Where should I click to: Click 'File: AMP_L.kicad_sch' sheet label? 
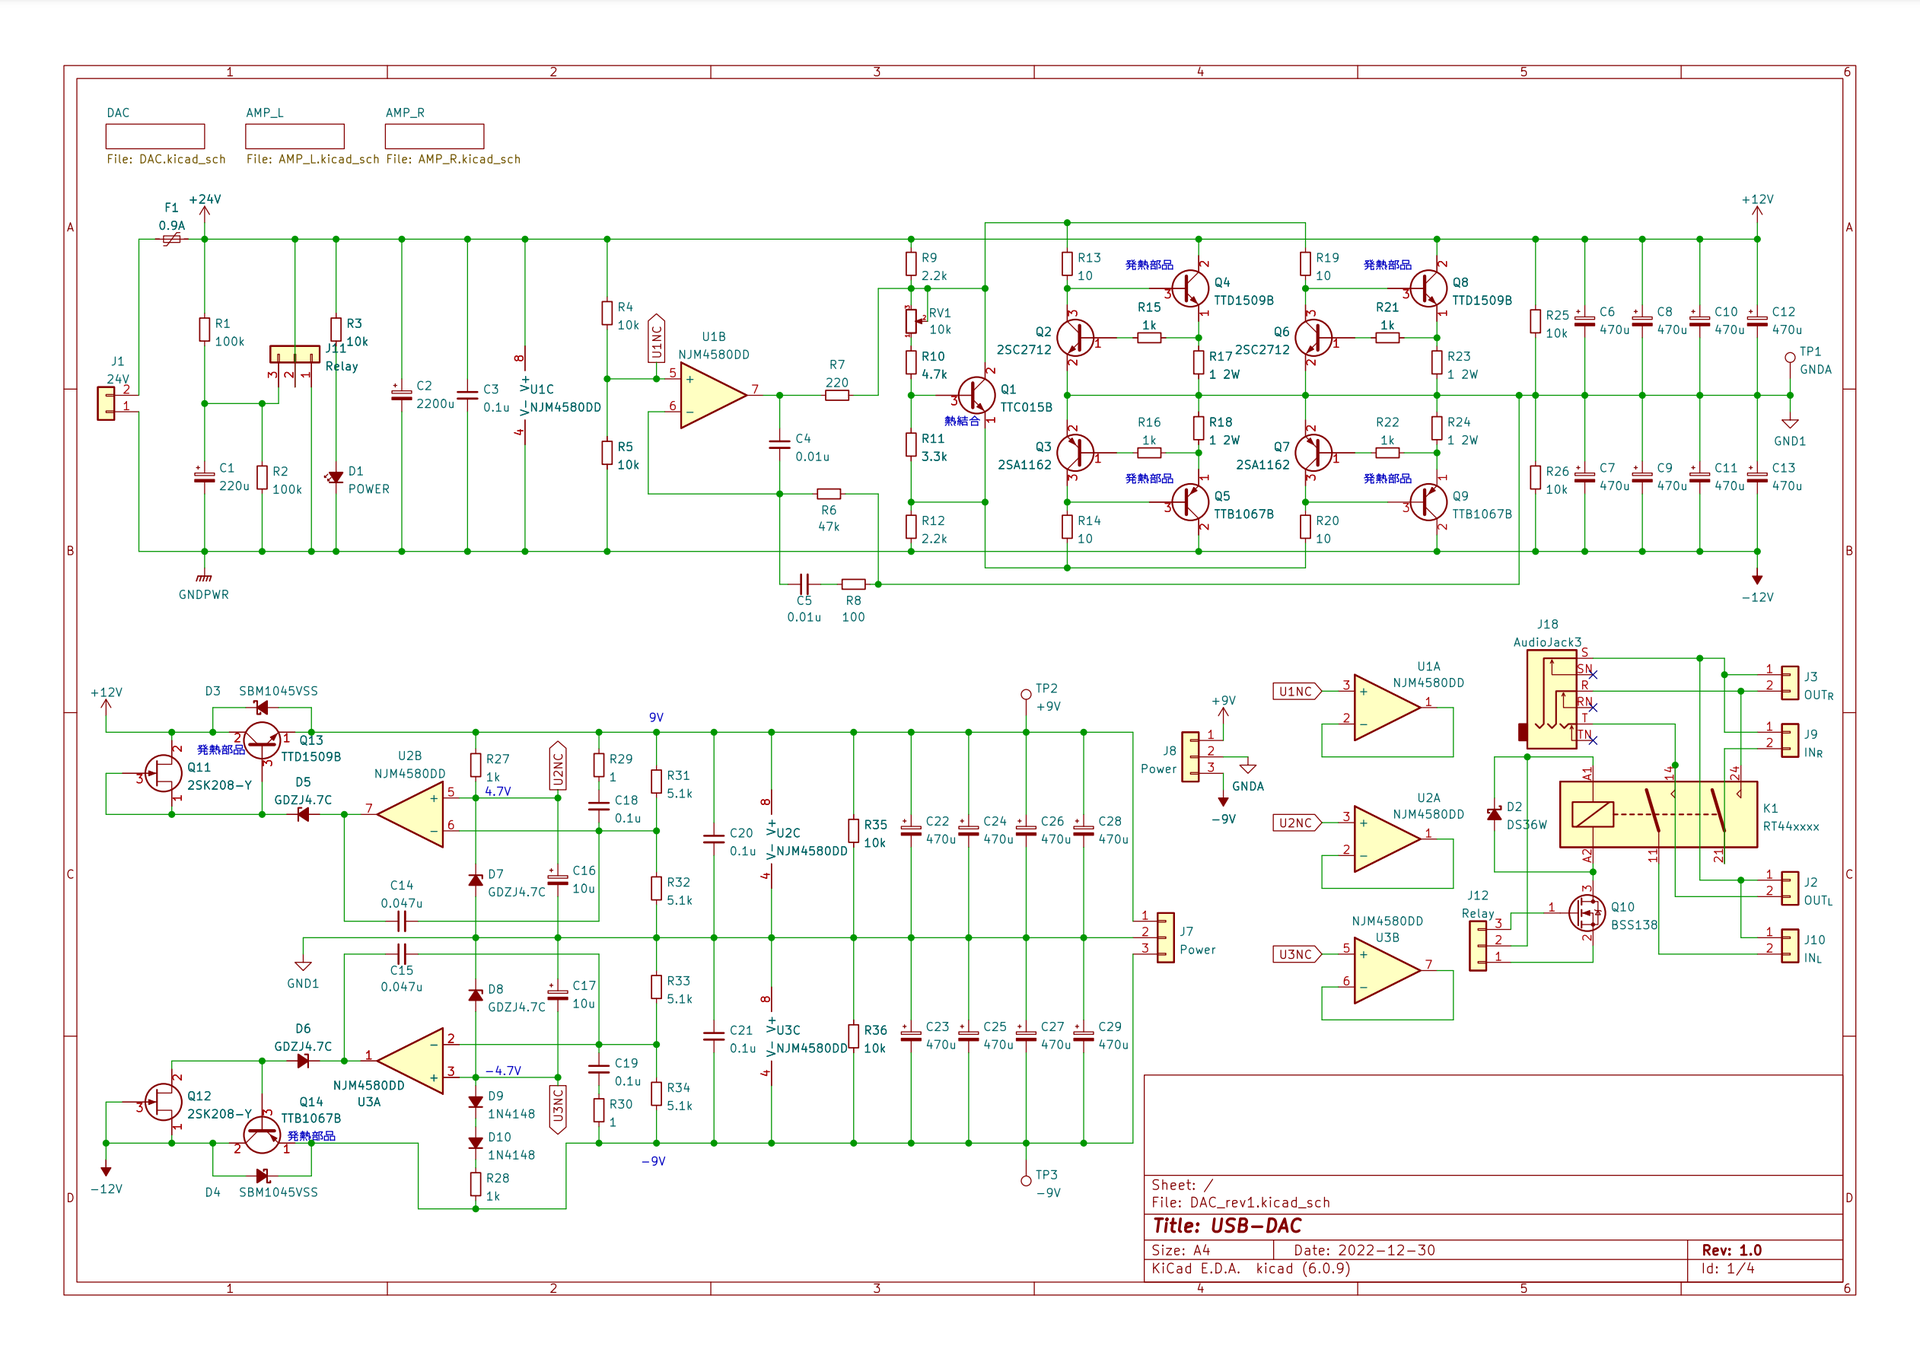tap(313, 159)
